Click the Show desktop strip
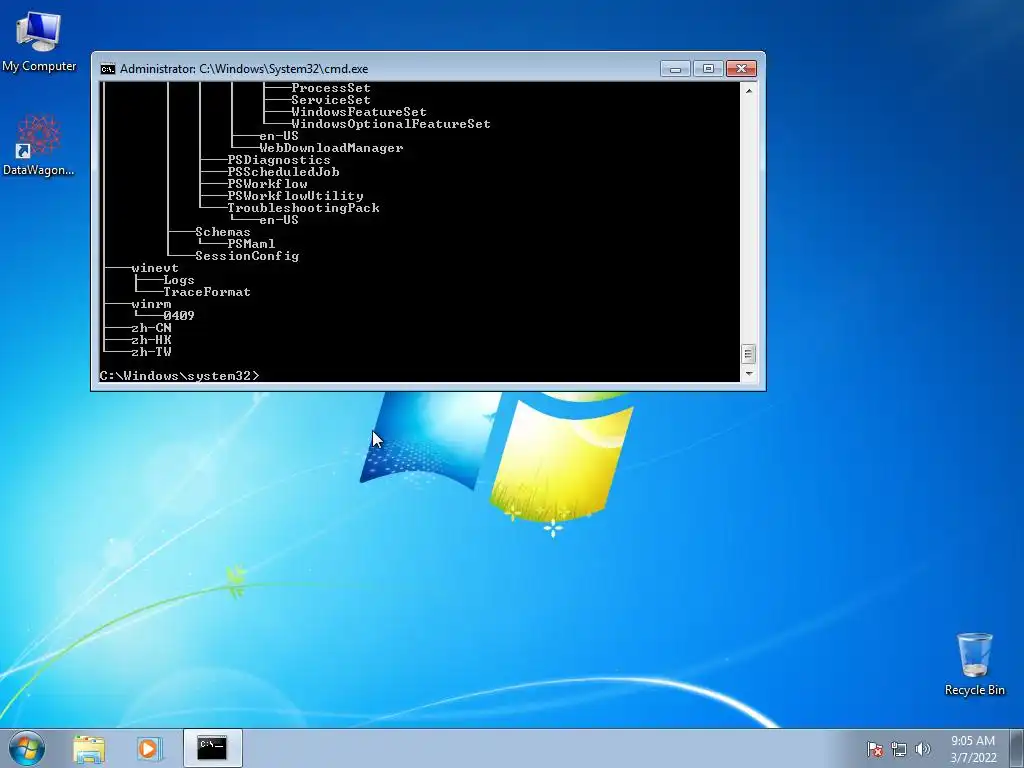This screenshot has width=1024, height=768. pyautogui.click(x=1017, y=748)
